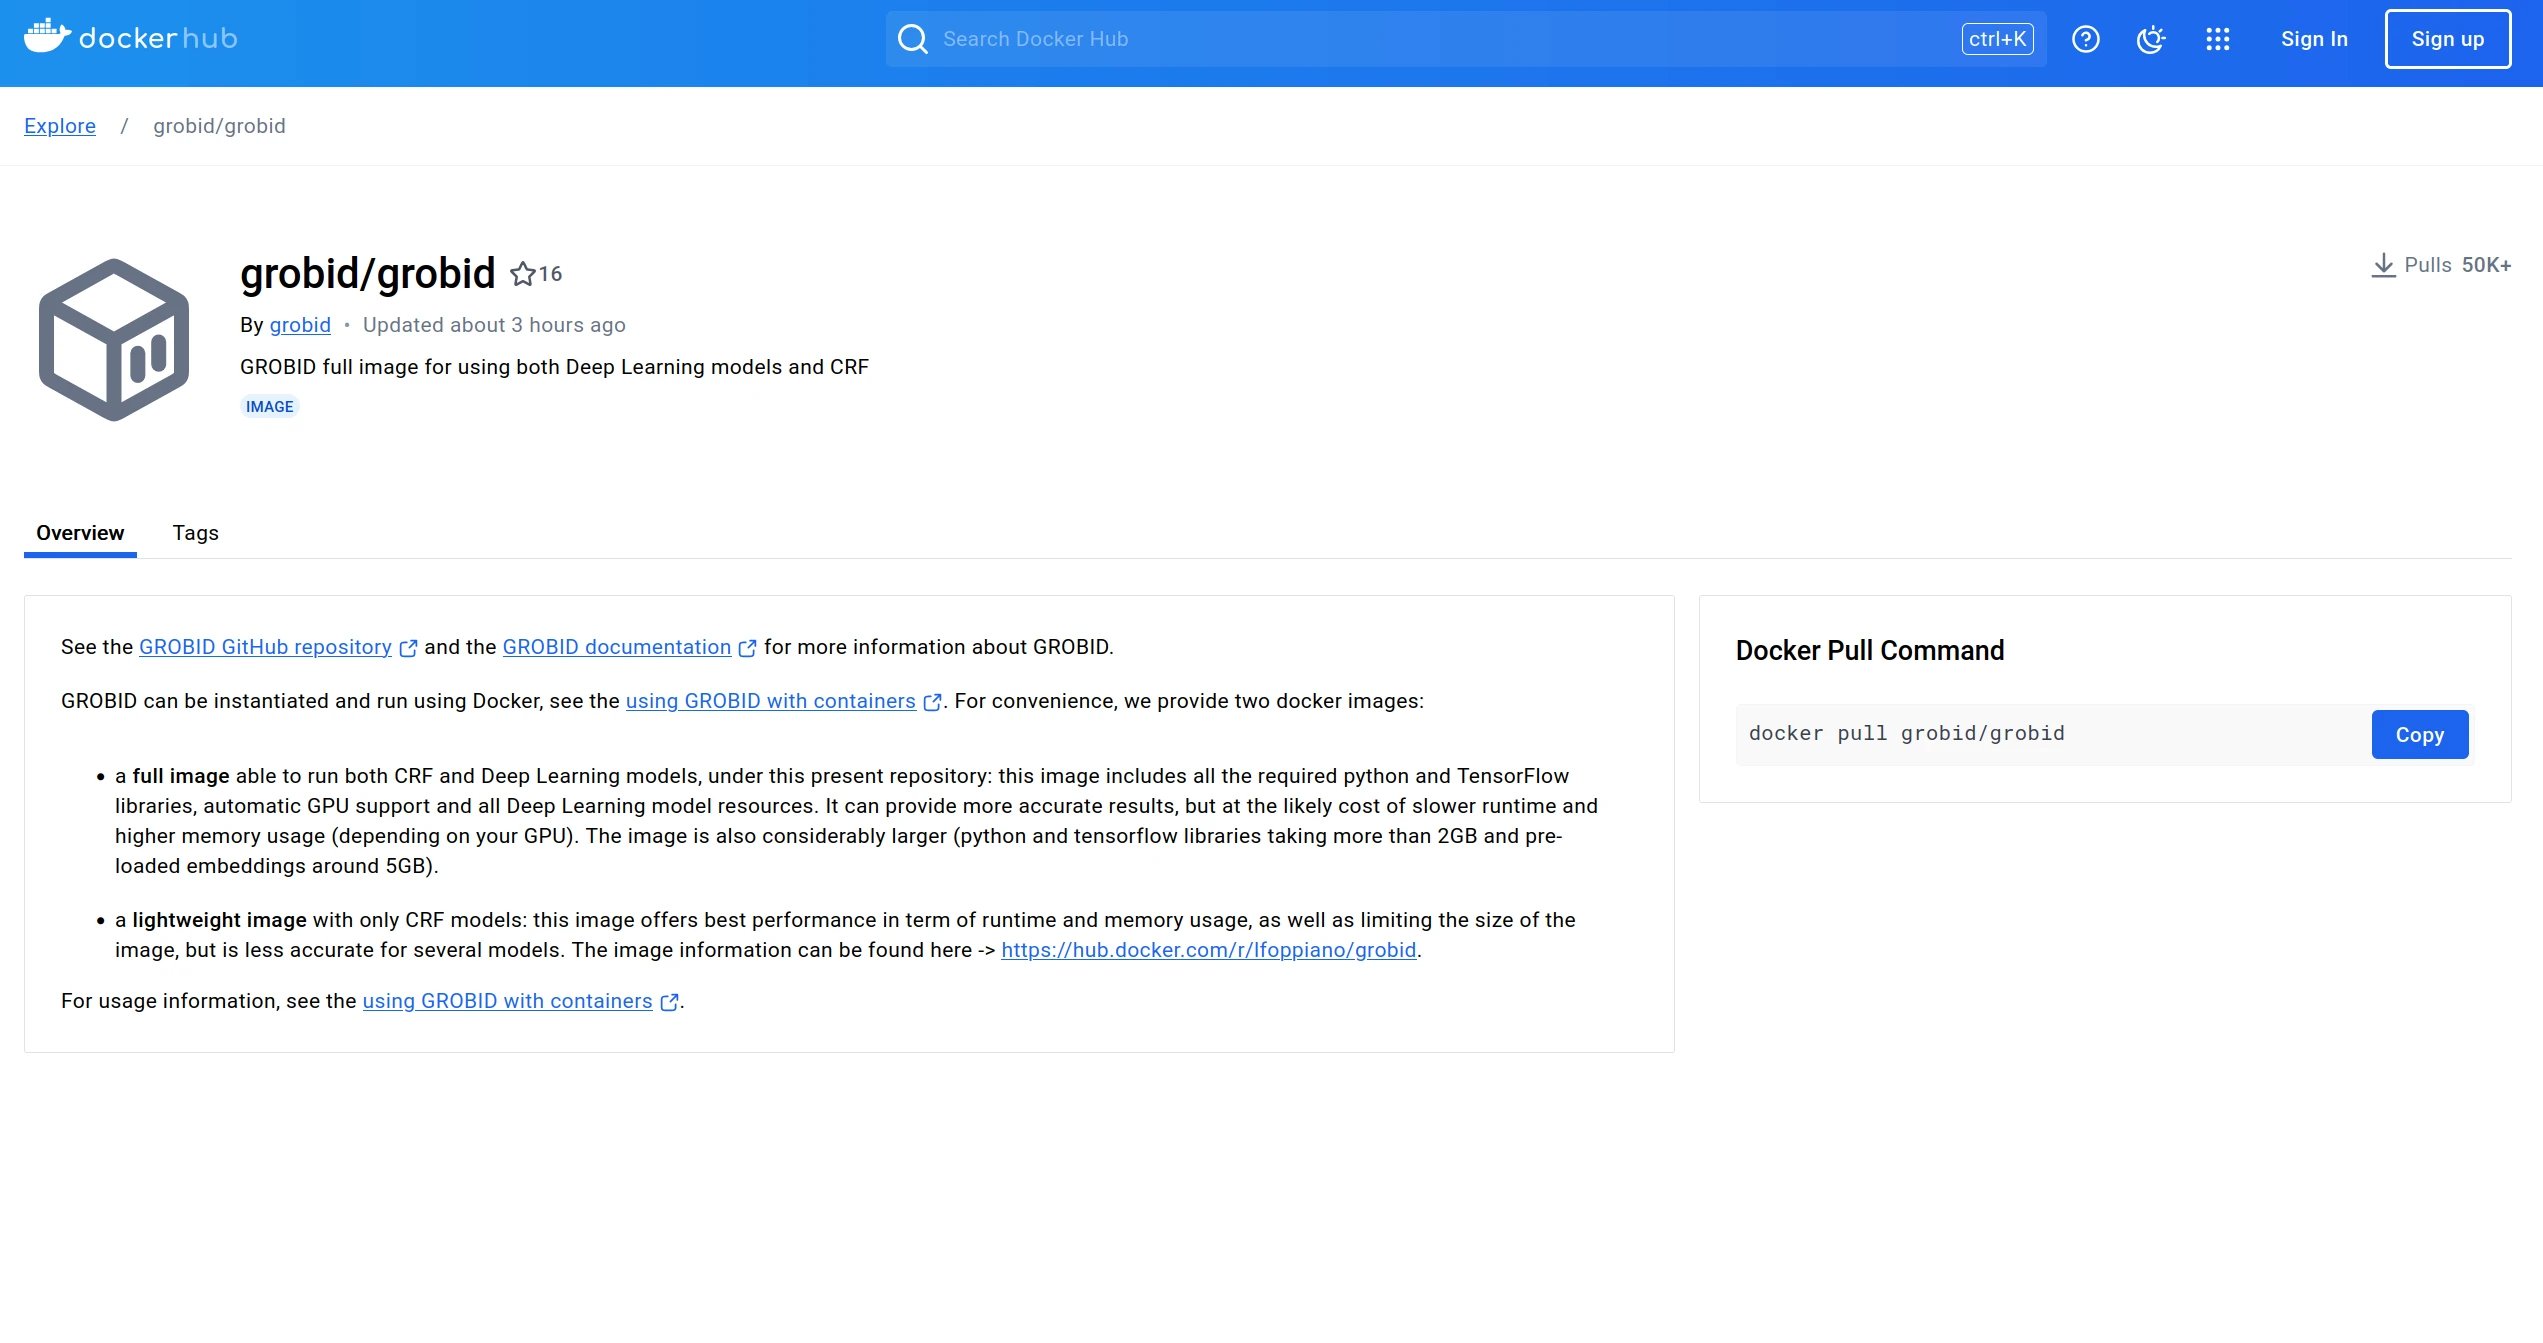Open the help question mark icon
The width and height of the screenshot is (2543, 1343).
point(2085,39)
